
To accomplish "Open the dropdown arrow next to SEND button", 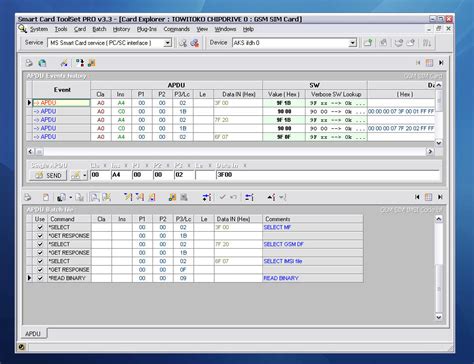I will (85, 175).
